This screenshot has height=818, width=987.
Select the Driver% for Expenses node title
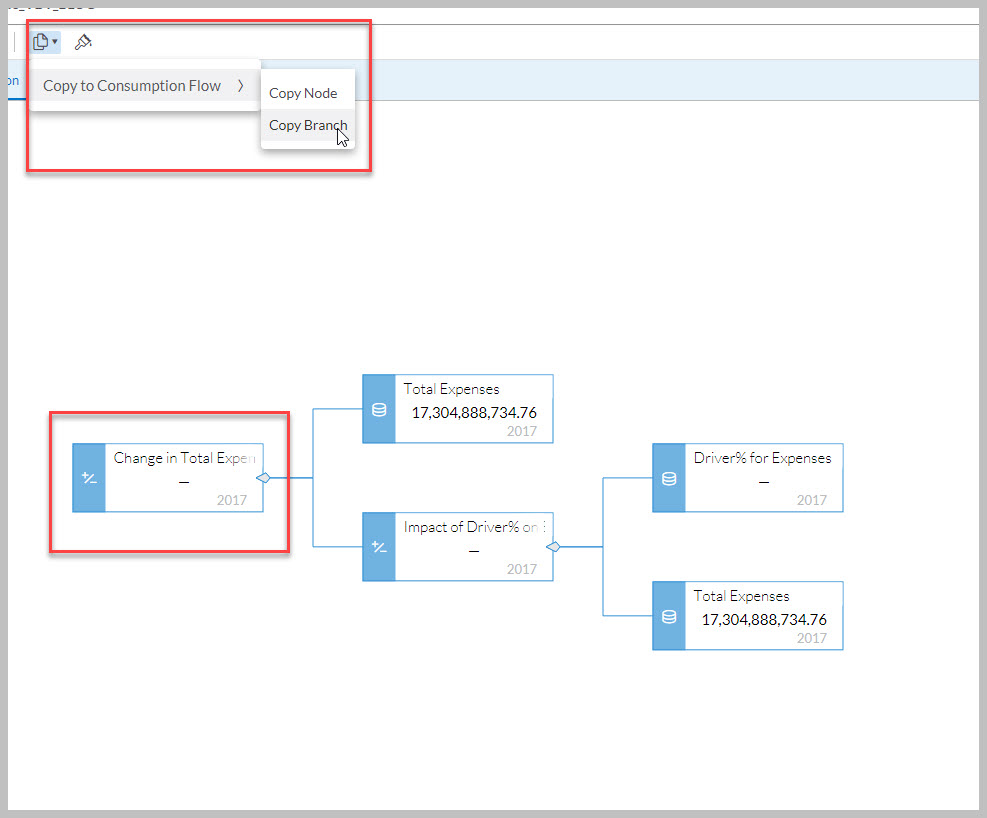point(762,458)
